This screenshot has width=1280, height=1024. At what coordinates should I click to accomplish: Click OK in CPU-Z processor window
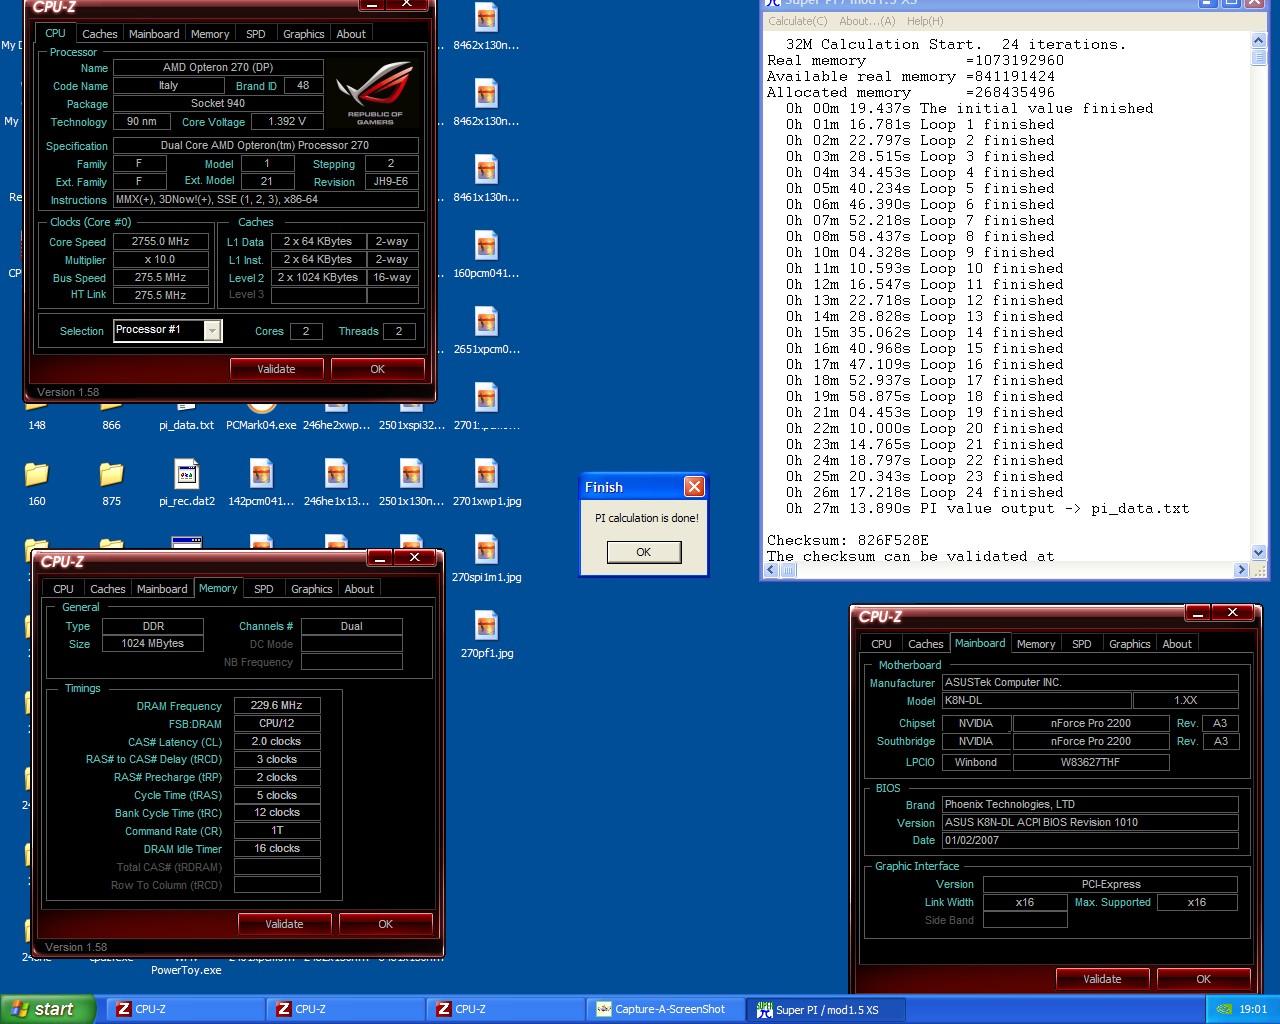click(377, 369)
